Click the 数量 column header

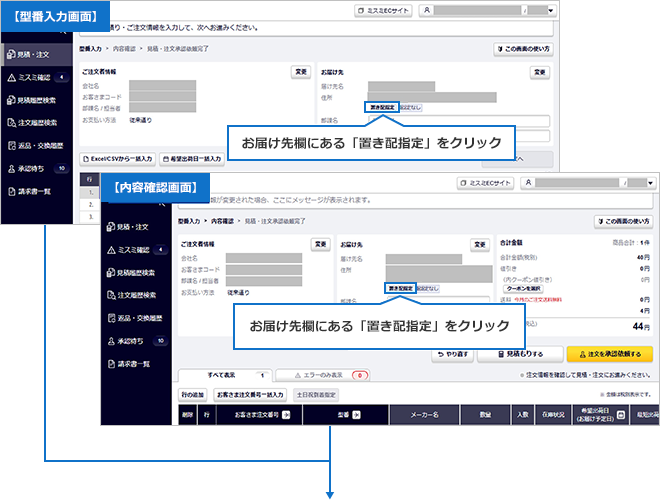[x=485, y=415]
